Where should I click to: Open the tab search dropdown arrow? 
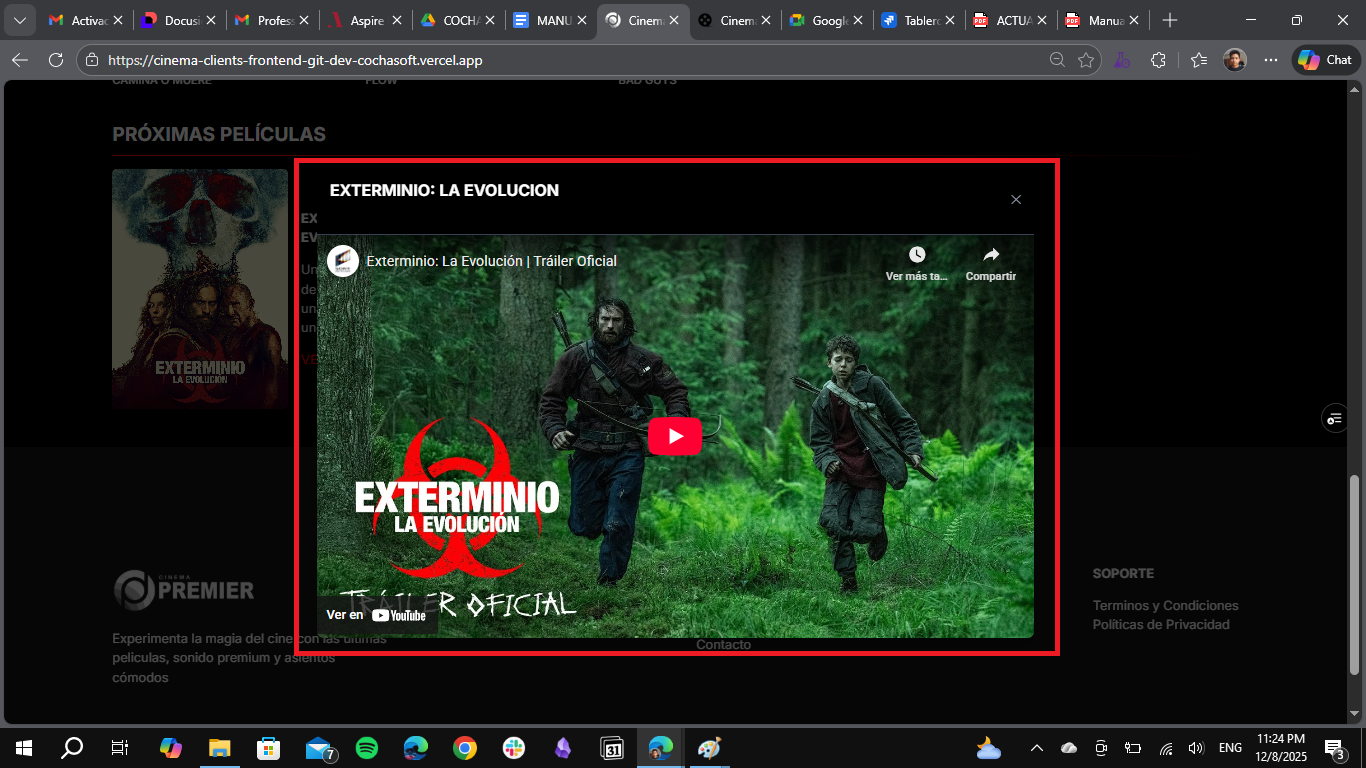tap(20, 19)
